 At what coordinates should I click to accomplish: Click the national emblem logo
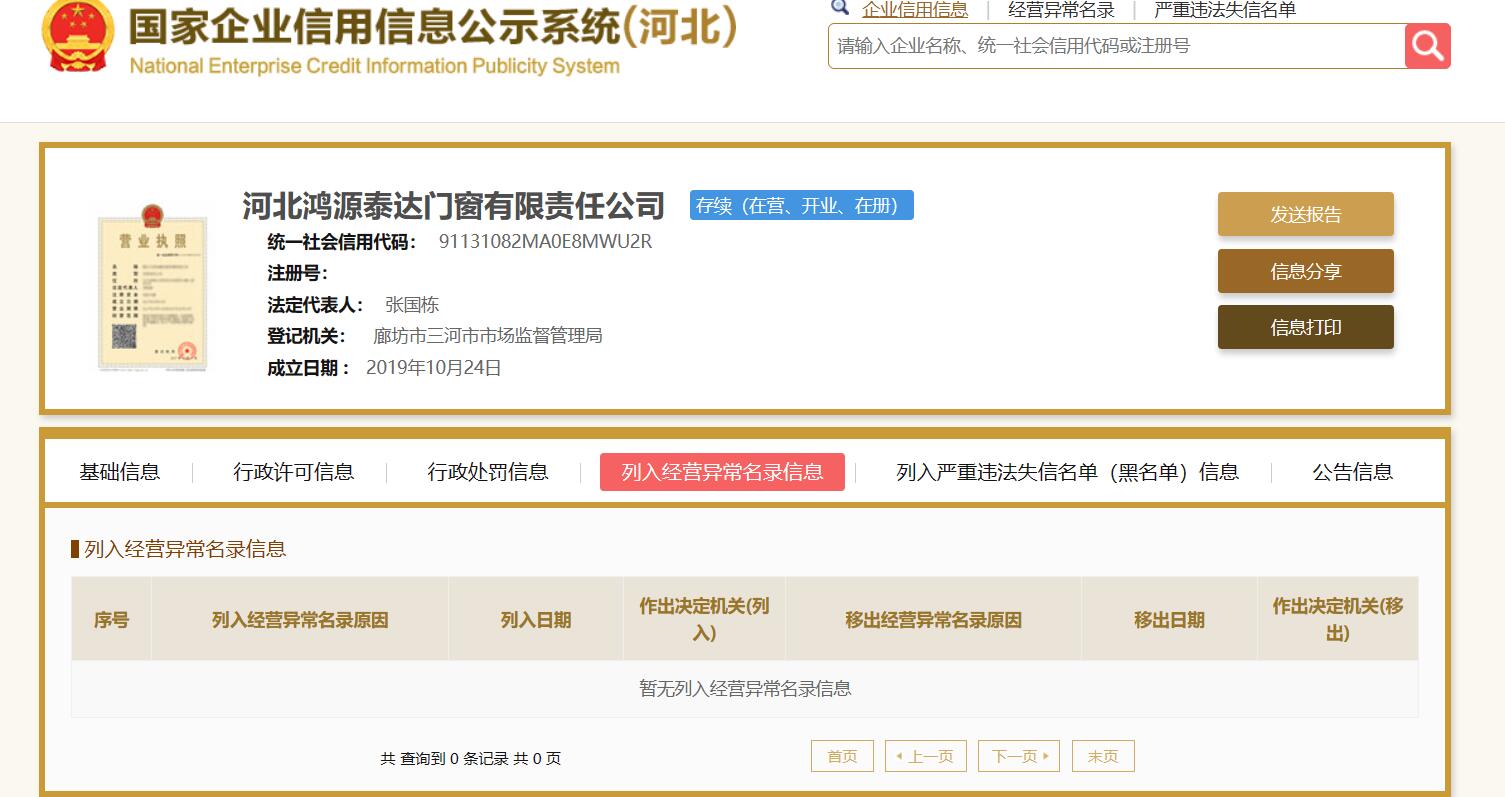pos(78,34)
